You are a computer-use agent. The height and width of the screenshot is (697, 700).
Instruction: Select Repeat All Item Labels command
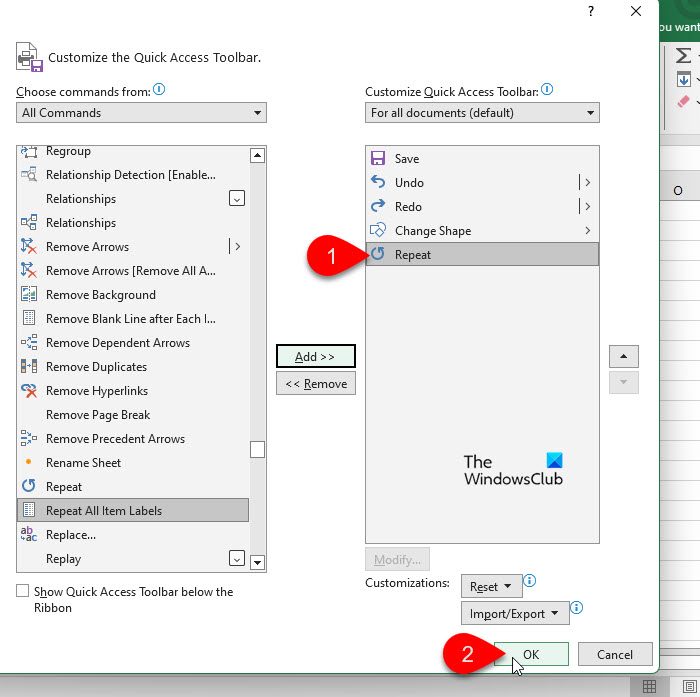click(x=104, y=511)
